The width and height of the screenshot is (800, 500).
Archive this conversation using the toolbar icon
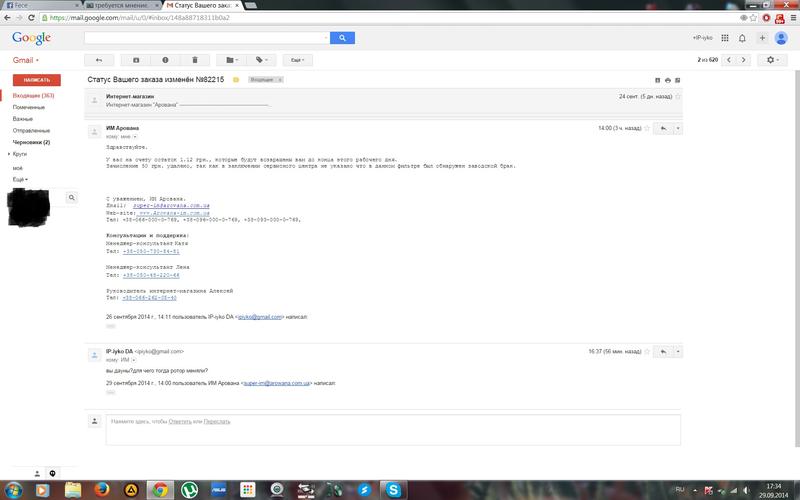click(137, 60)
